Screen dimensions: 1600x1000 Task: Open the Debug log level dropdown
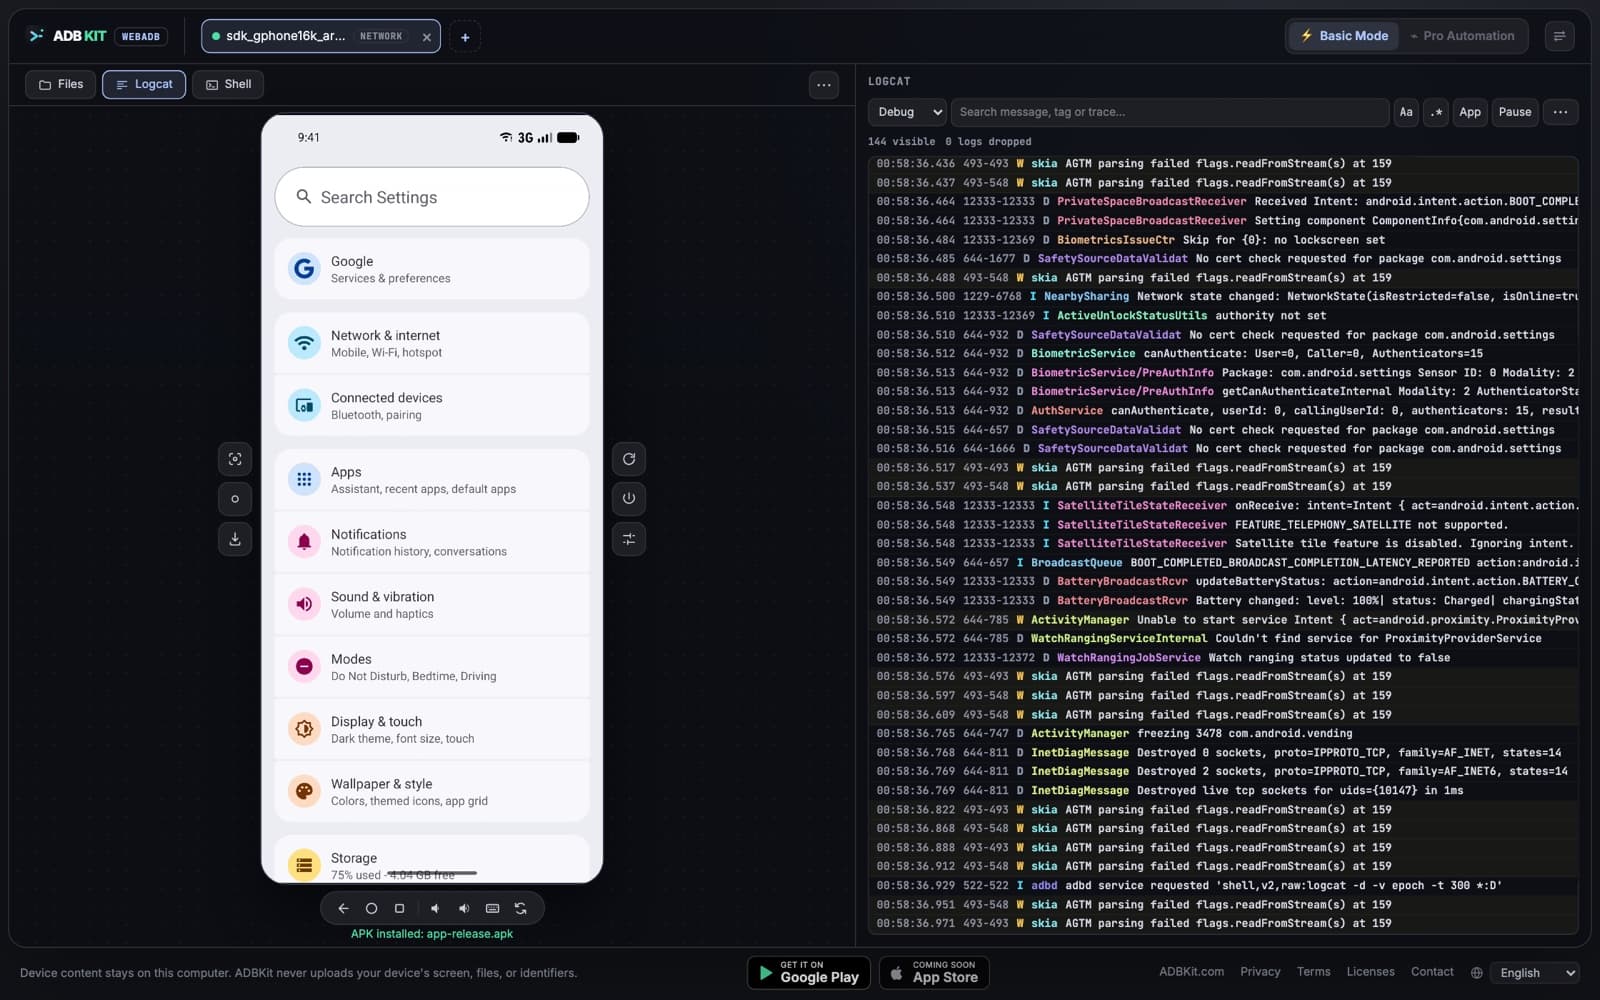pyautogui.click(x=907, y=112)
